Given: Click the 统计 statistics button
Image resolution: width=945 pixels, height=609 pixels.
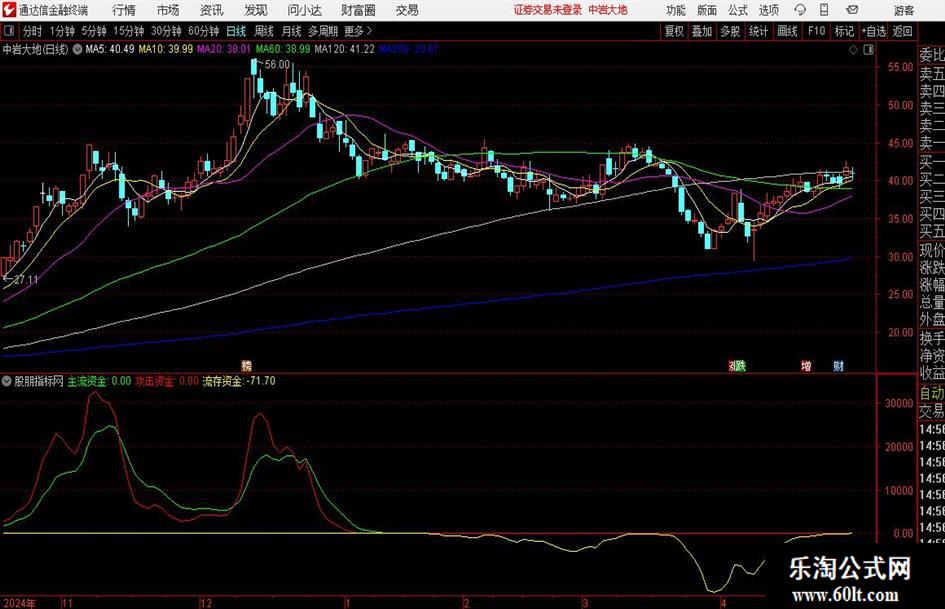Looking at the screenshot, I should (x=758, y=31).
